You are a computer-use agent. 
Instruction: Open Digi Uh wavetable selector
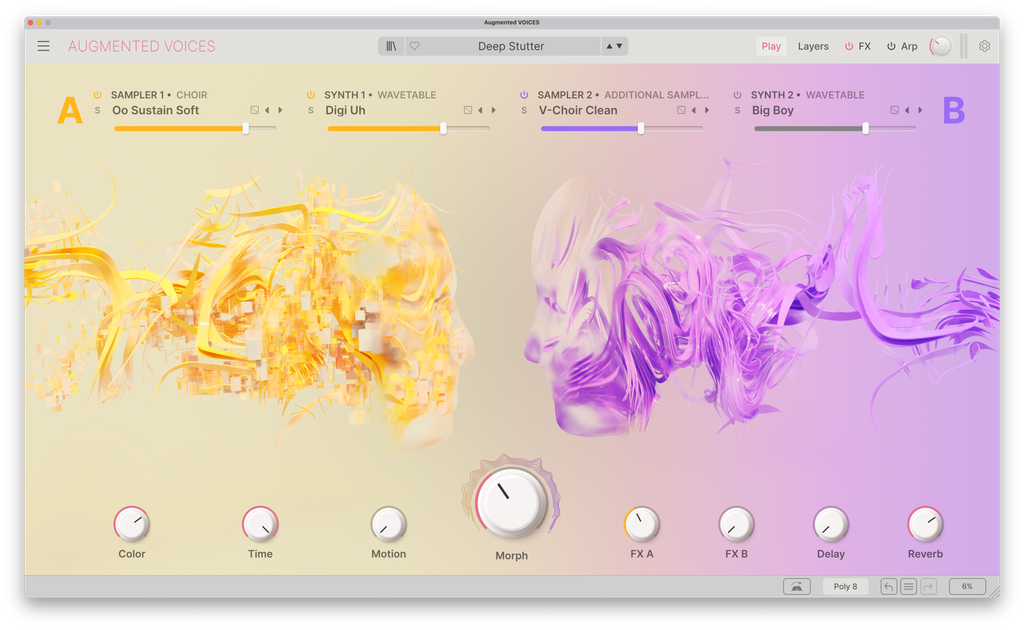[345, 110]
